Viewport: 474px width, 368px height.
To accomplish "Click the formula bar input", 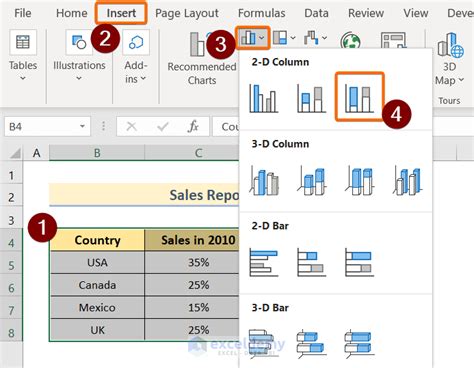I will click(227, 127).
